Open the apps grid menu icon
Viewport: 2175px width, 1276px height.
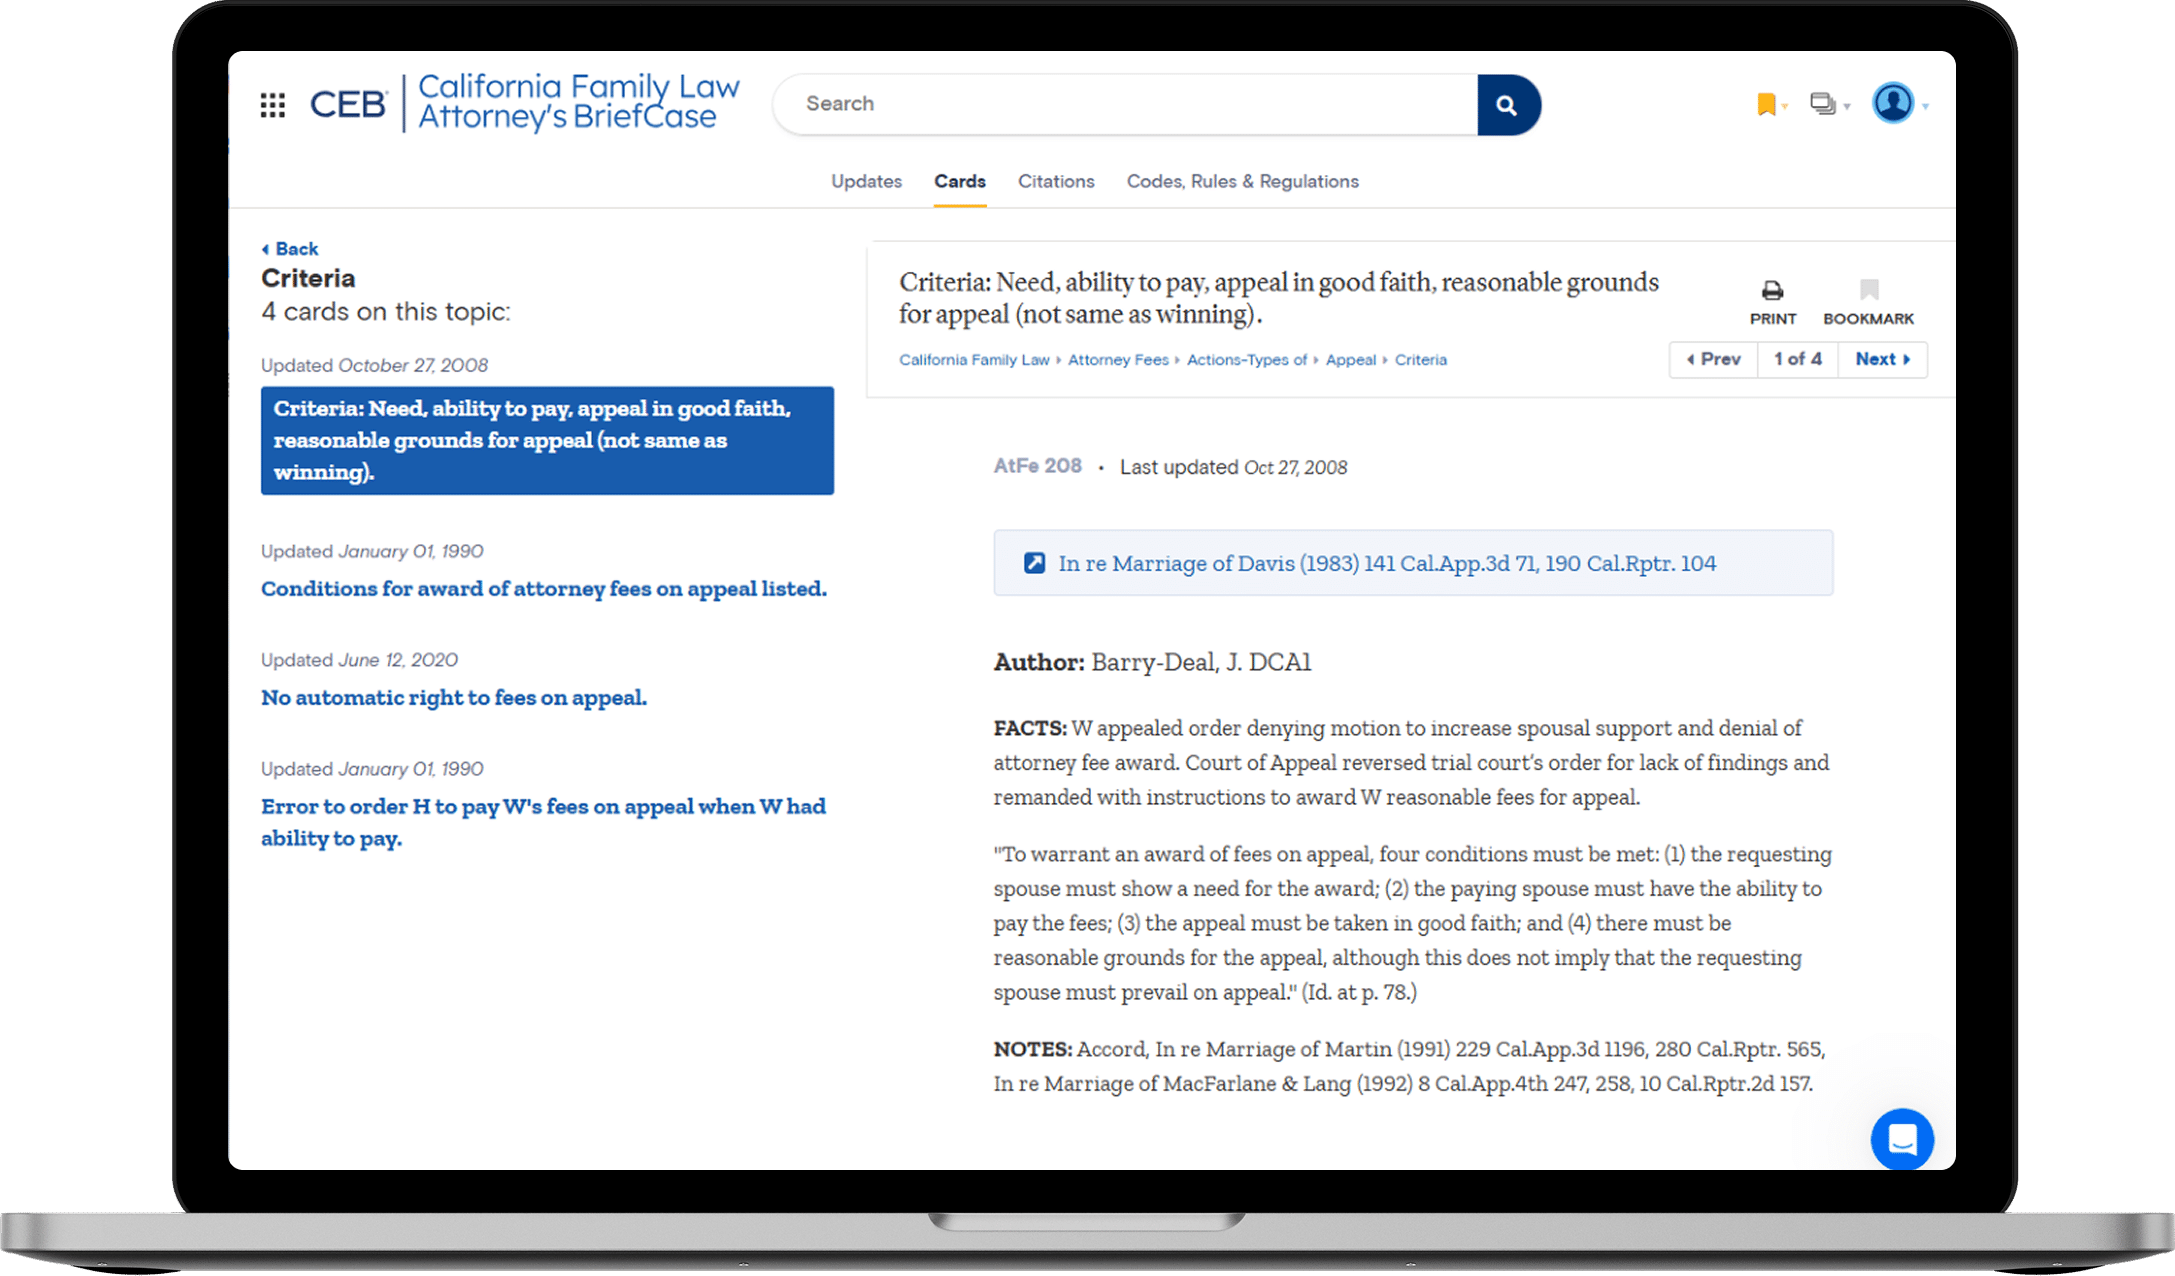[x=272, y=105]
